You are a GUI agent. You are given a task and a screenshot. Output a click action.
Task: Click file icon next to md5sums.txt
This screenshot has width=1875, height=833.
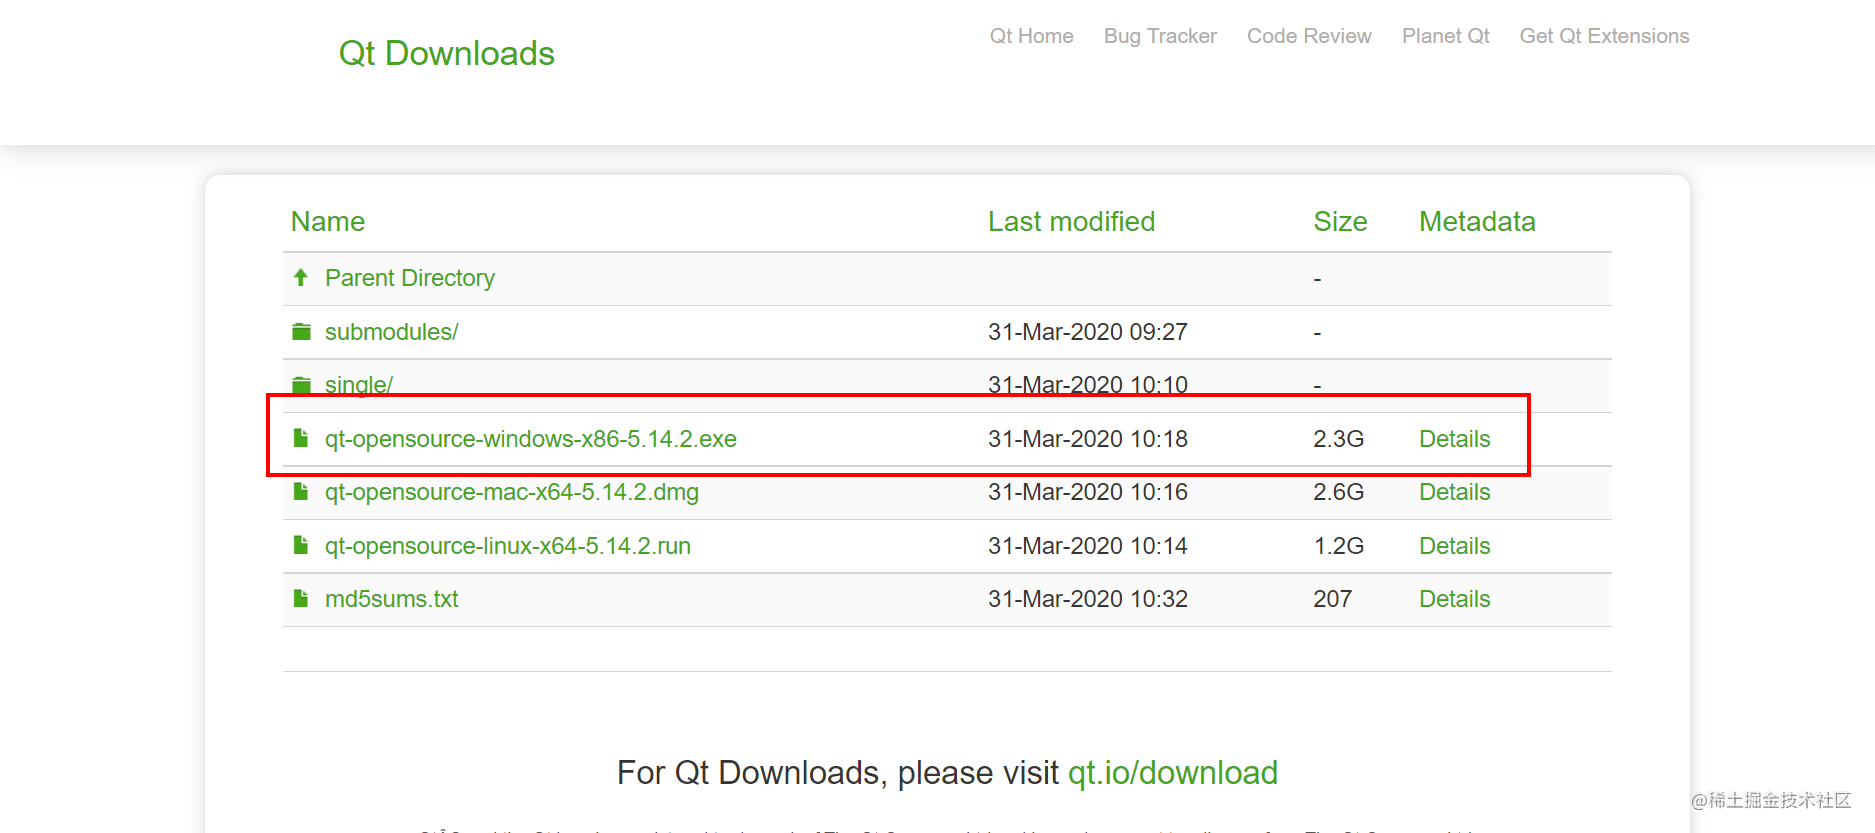click(x=300, y=598)
